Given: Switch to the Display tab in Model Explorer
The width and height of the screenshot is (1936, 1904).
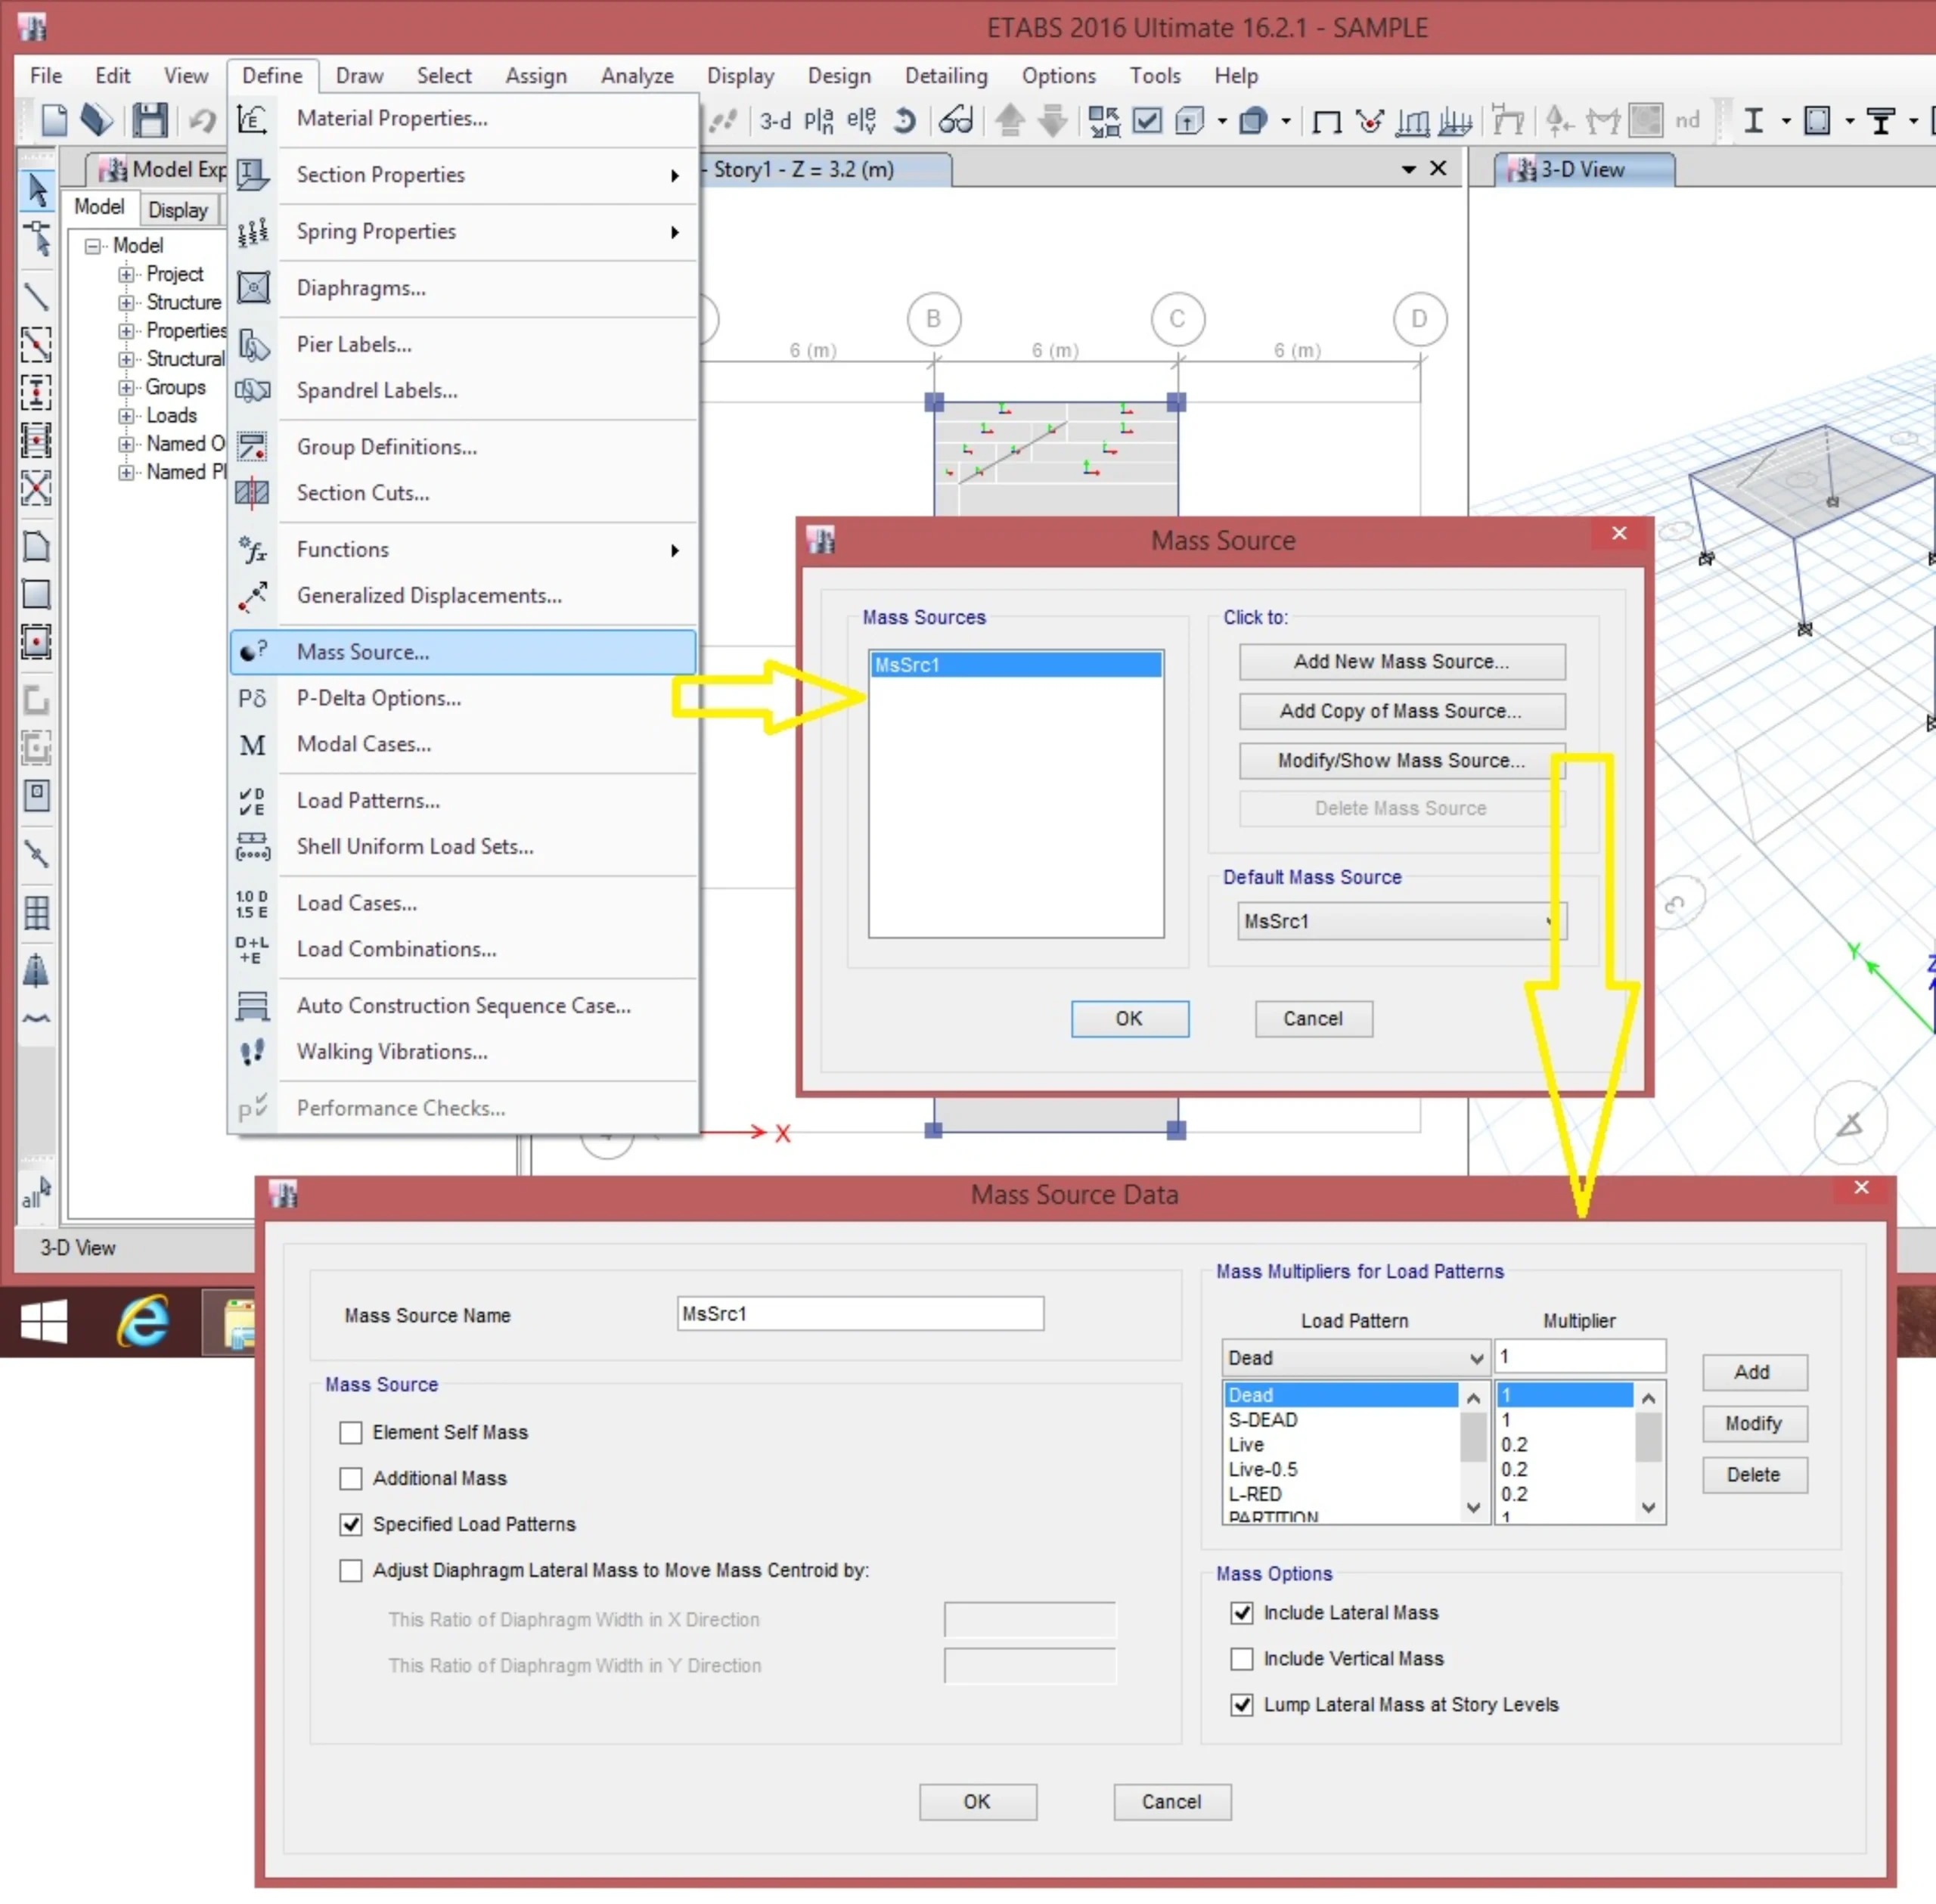Looking at the screenshot, I should pos(178,210).
